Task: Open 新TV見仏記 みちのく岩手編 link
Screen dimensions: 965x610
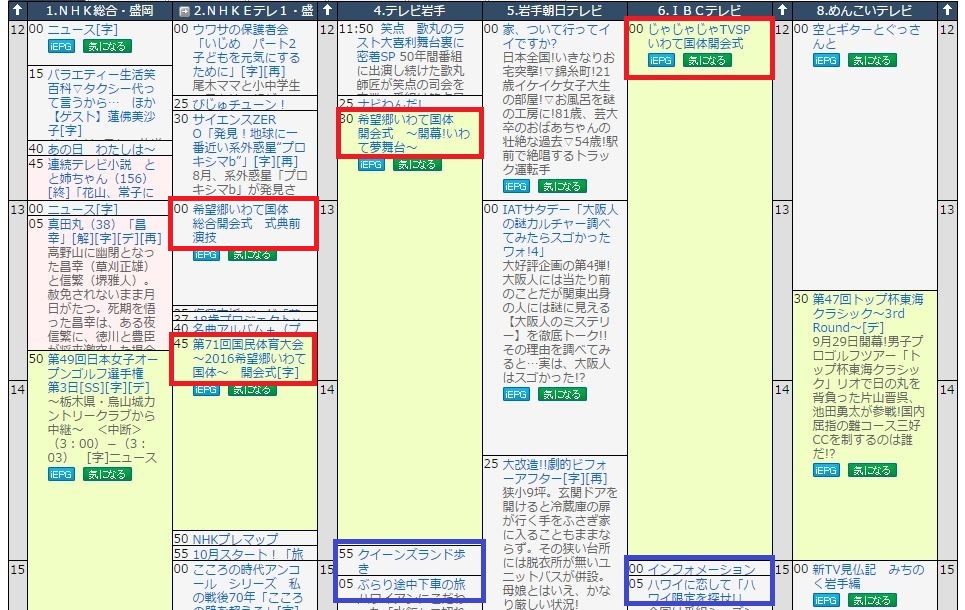Action: [x=868, y=576]
